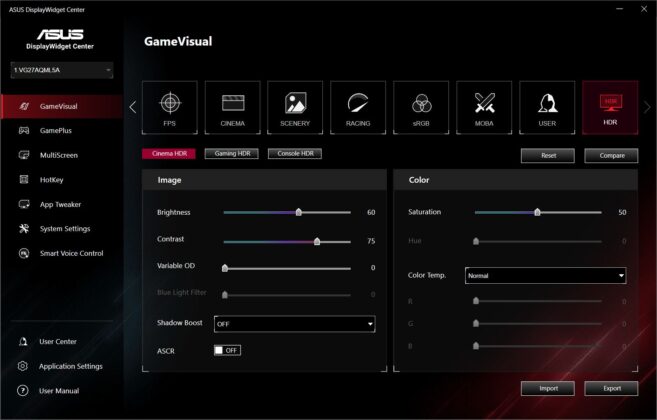The height and width of the screenshot is (420, 657).
Task: Open Application Settings
Action: (62, 366)
